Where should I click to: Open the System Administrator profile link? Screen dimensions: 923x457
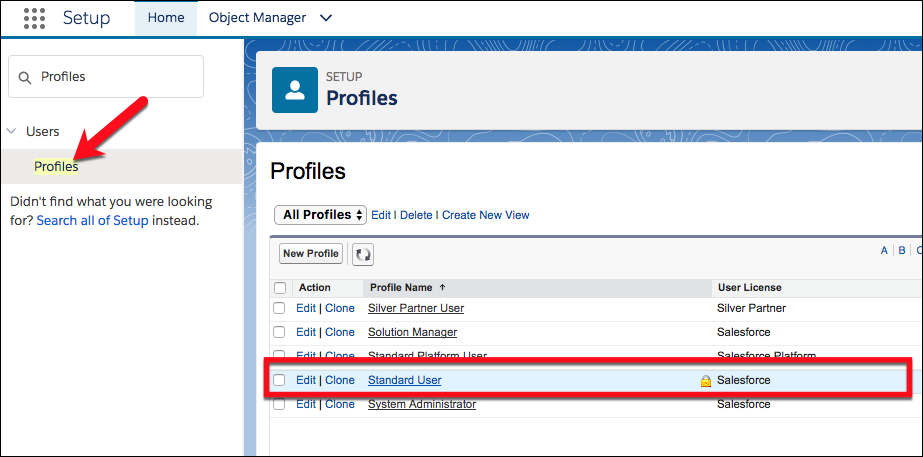tap(421, 405)
